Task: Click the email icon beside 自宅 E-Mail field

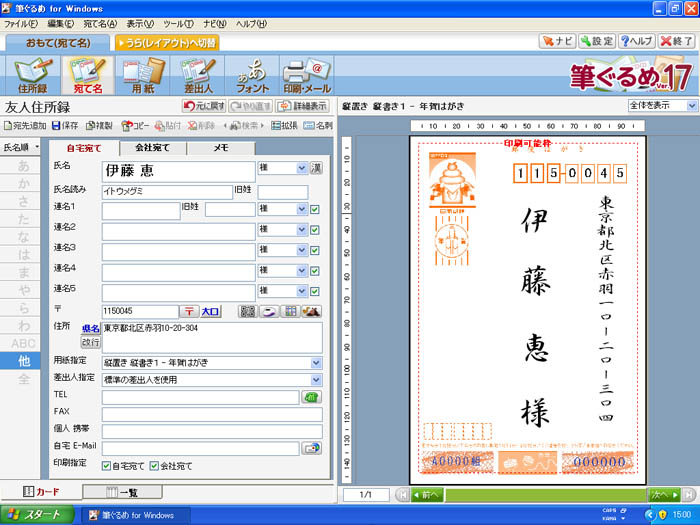Action: 312,448
